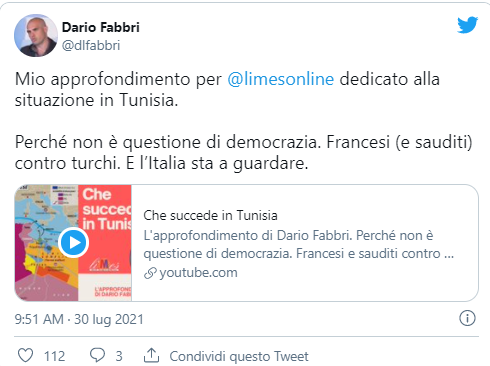Open the tweet timestamp 9:51 AM 30 lug 2021
The height and width of the screenshot is (366, 490).
click(79, 319)
